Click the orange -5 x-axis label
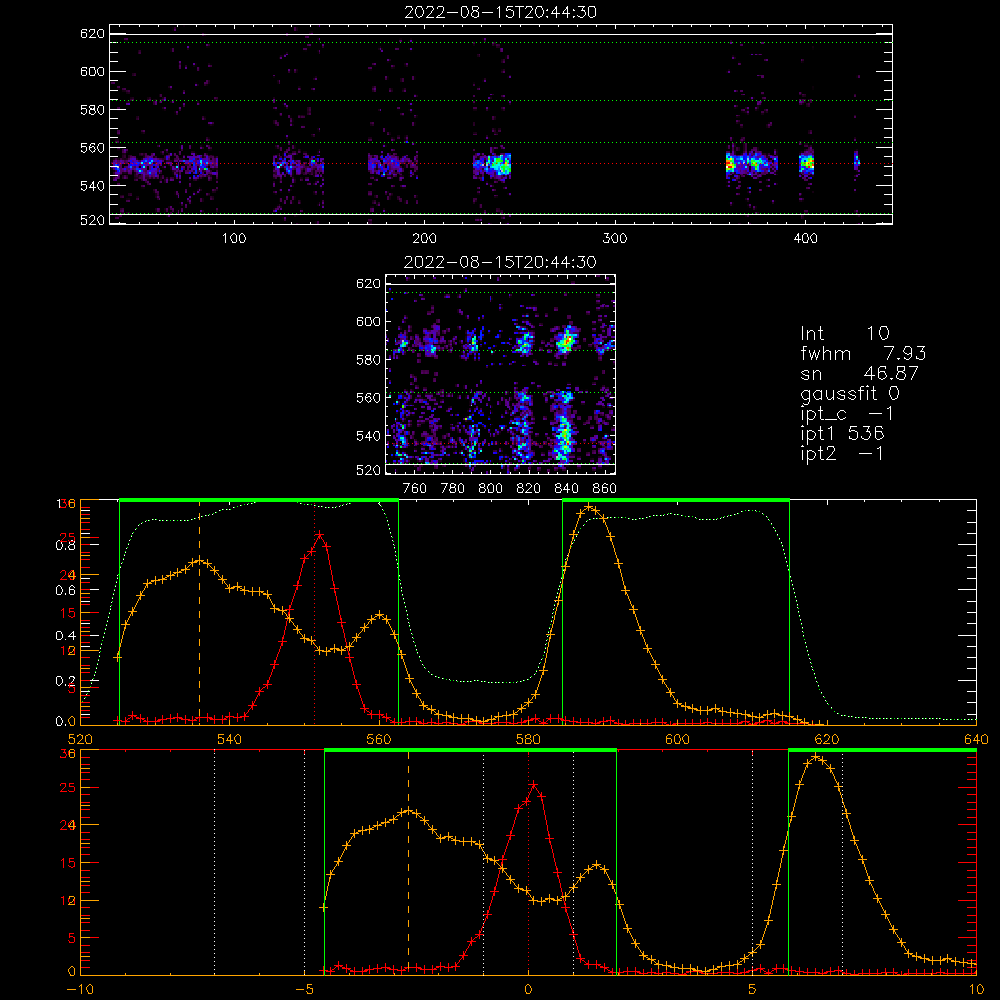This screenshot has height=1000, width=1000. (304, 990)
